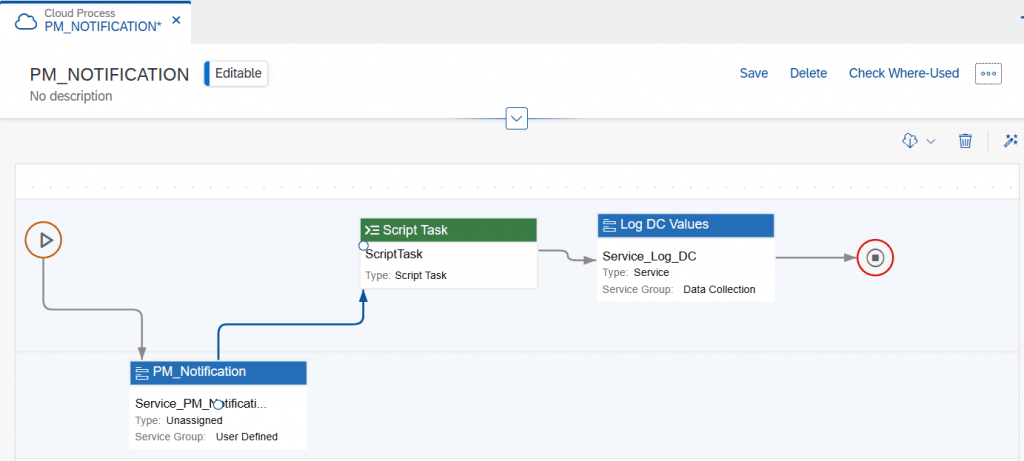Close the PM_NOTIFICATION* tab
Screen dimensions: 1024x461
176,20
